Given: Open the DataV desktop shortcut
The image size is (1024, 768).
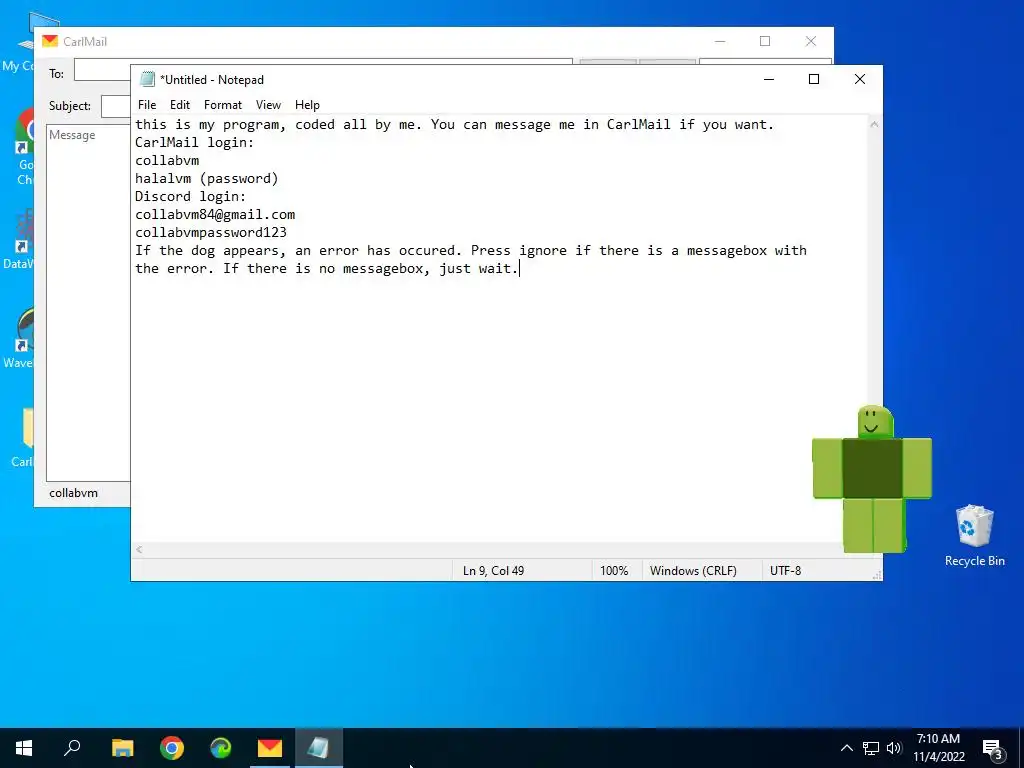Looking at the screenshot, I should tap(18, 240).
